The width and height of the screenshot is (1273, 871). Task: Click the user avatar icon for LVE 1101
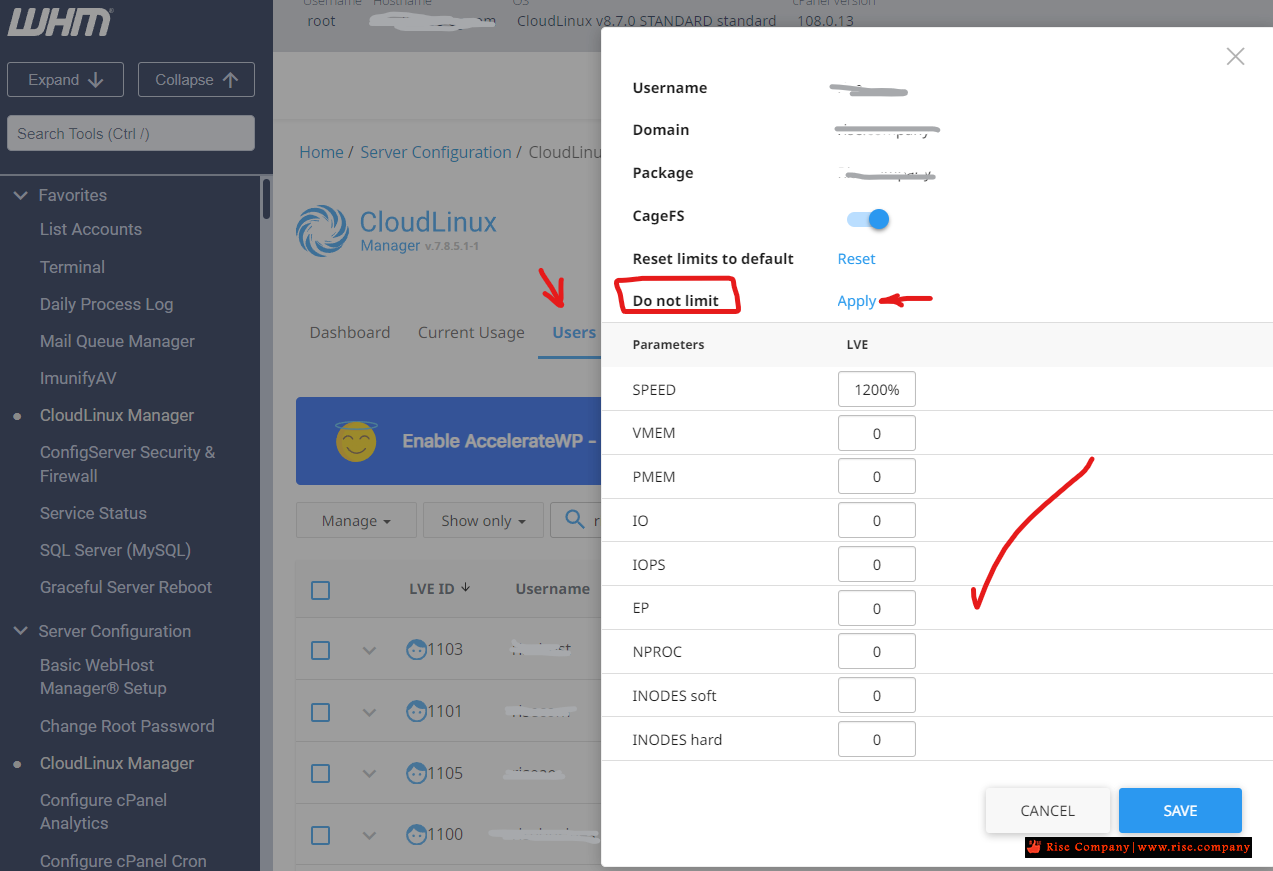point(416,711)
